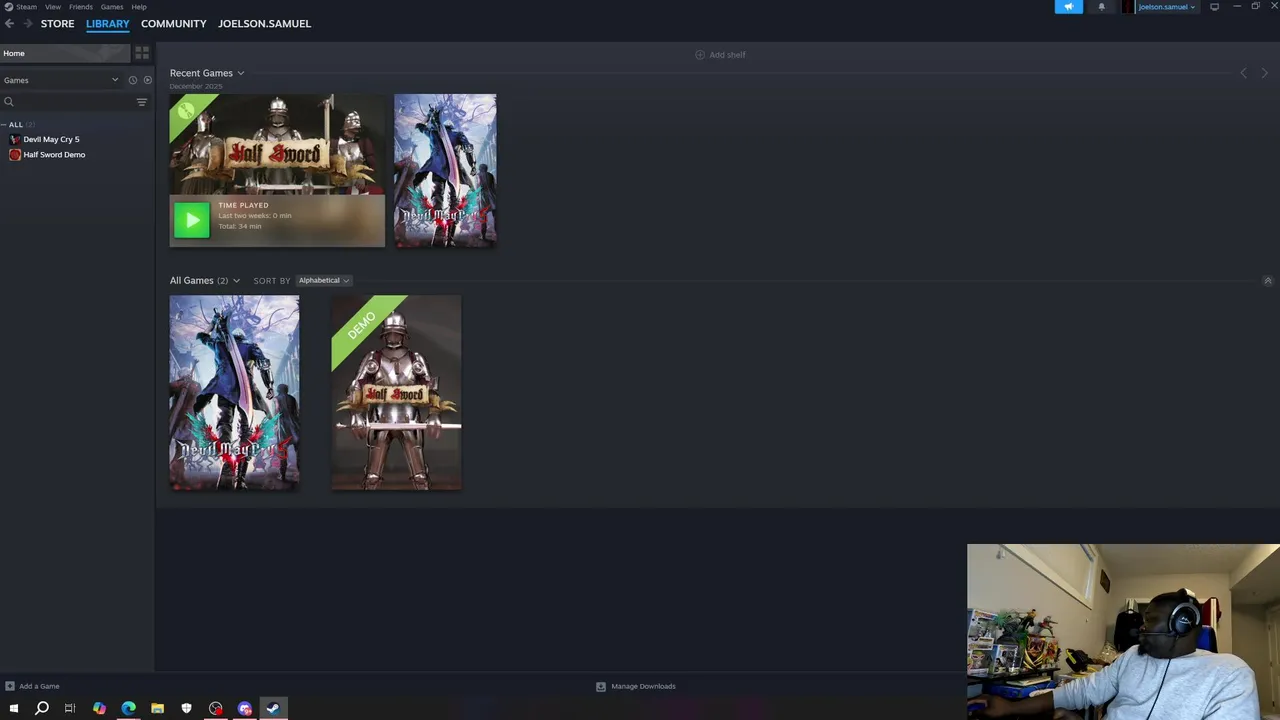Toggle sort by recent activity clock icon
This screenshot has height=720, width=1280.
click(132, 80)
